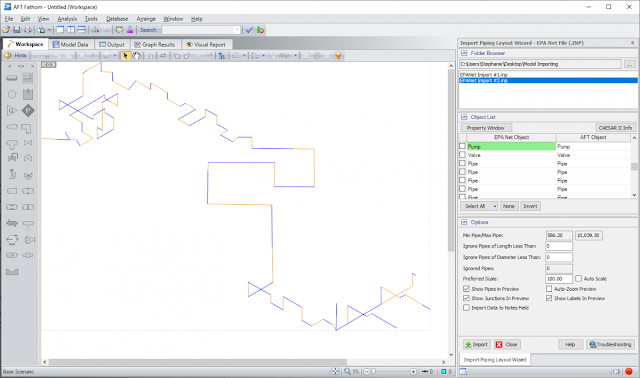Uncheck Show Pipes in Preview
Viewport: 640px width, 378px height.
coord(466,289)
